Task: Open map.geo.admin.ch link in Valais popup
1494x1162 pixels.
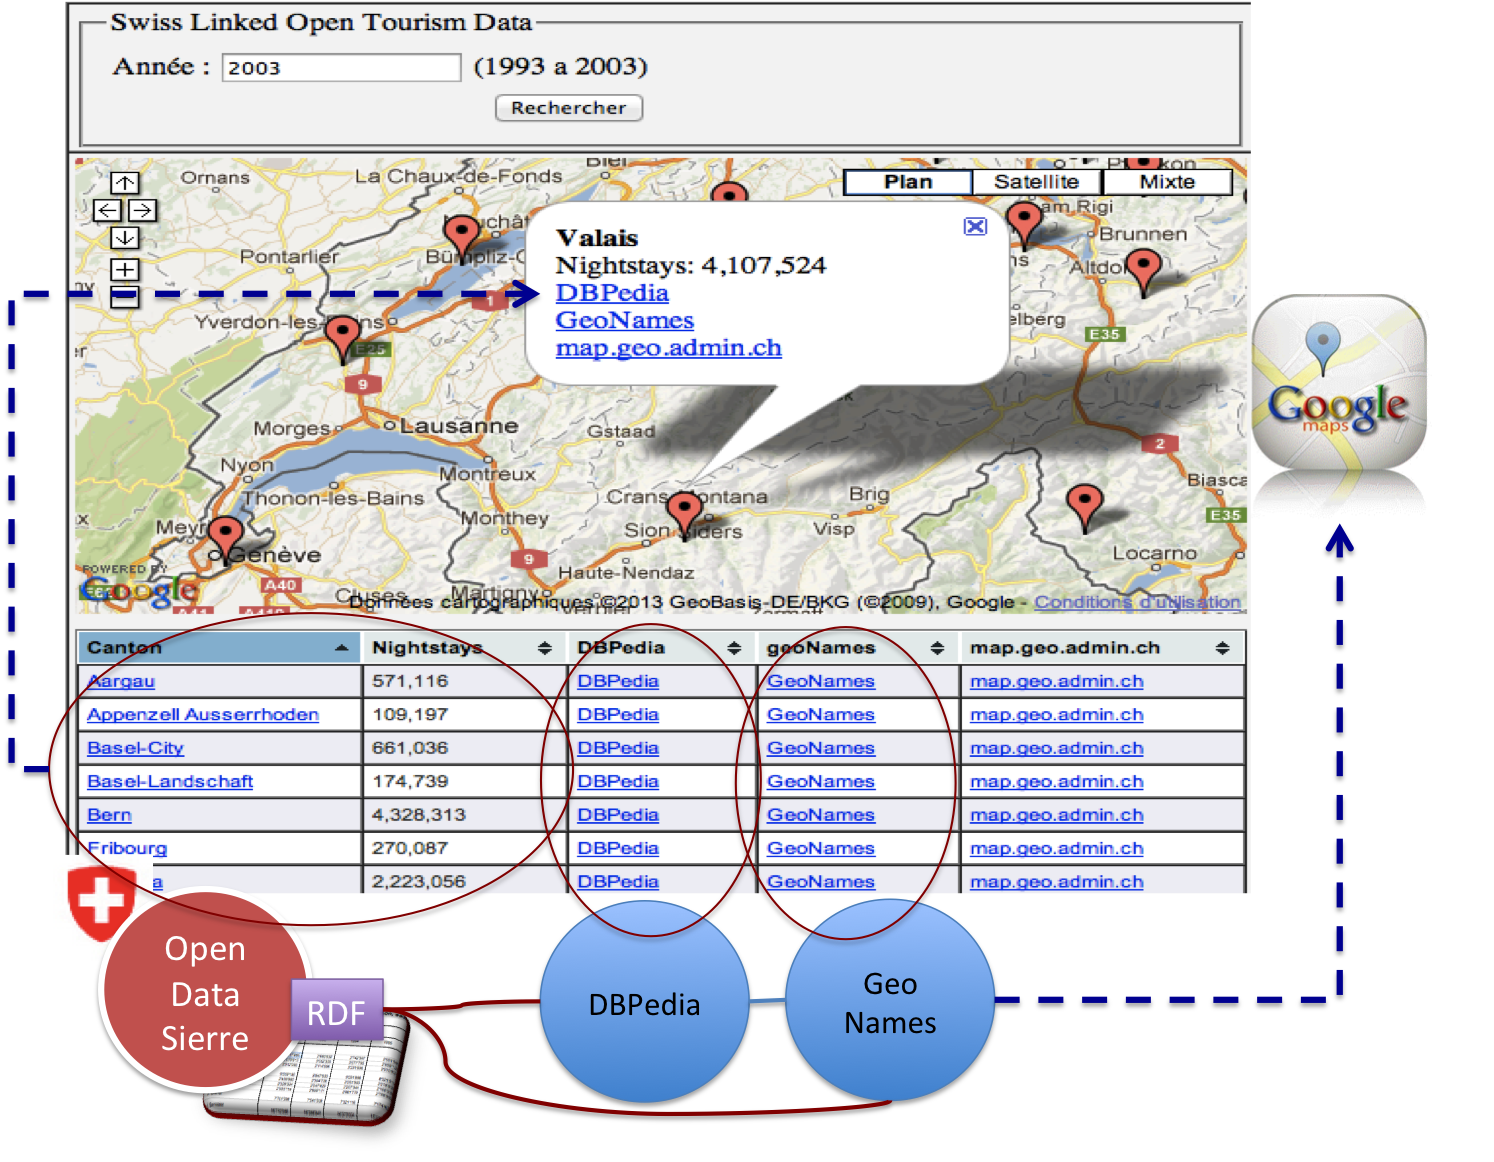Action: pyautogui.click(x=669, y=348)
